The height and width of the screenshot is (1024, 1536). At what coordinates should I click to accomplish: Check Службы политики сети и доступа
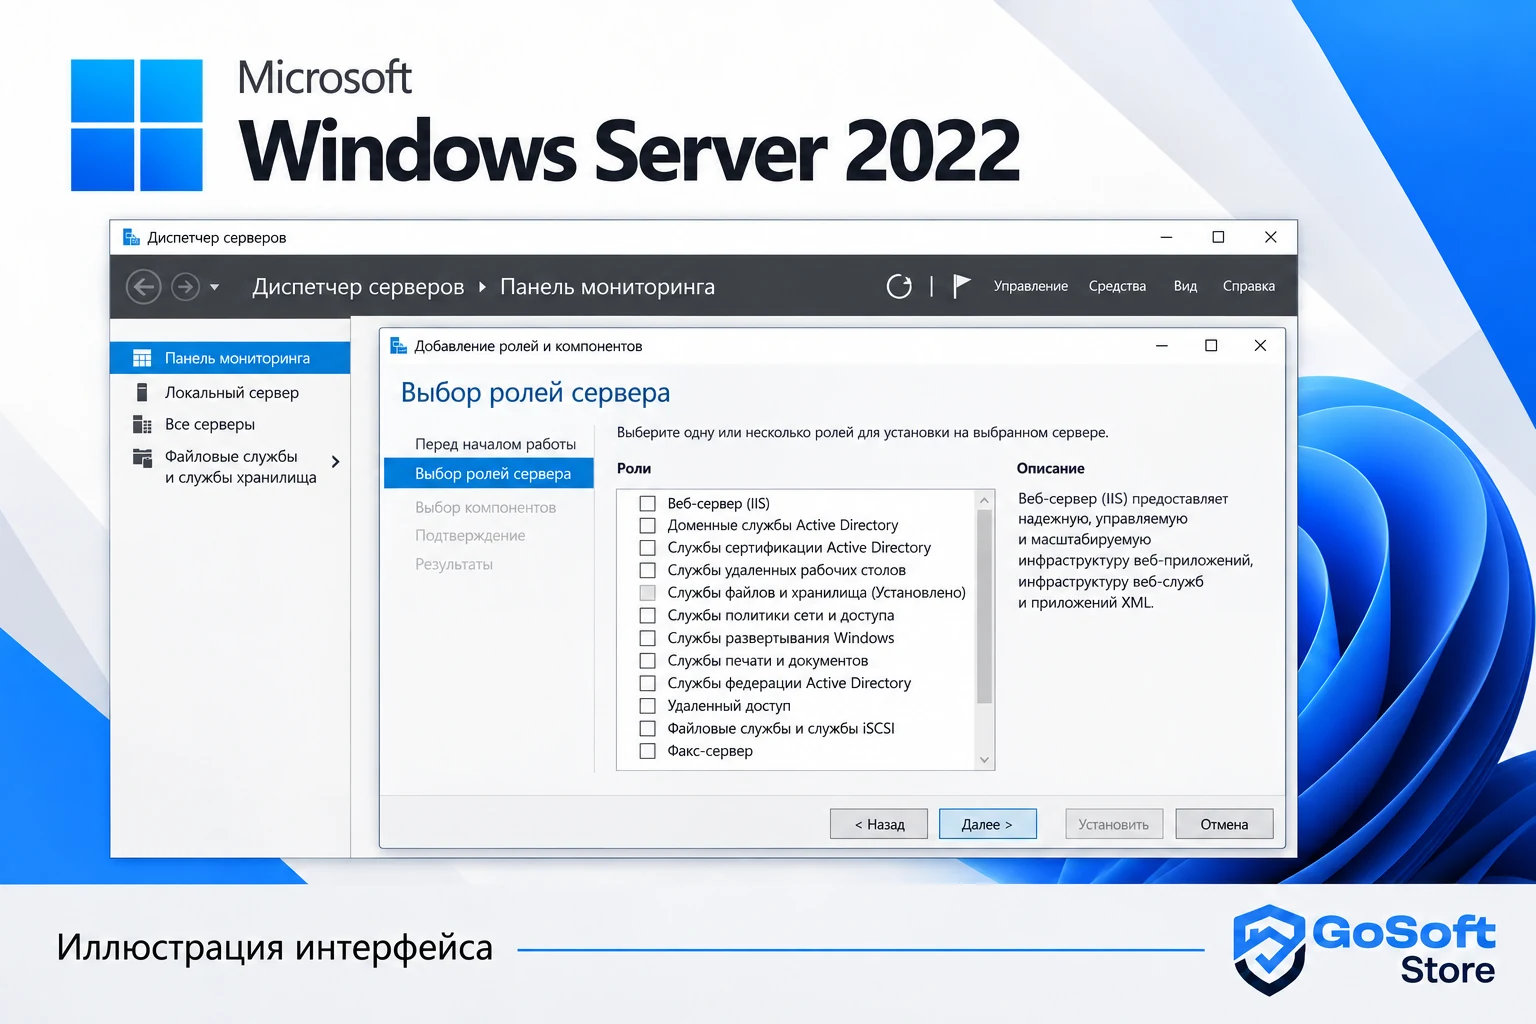[x=647, y=615]
